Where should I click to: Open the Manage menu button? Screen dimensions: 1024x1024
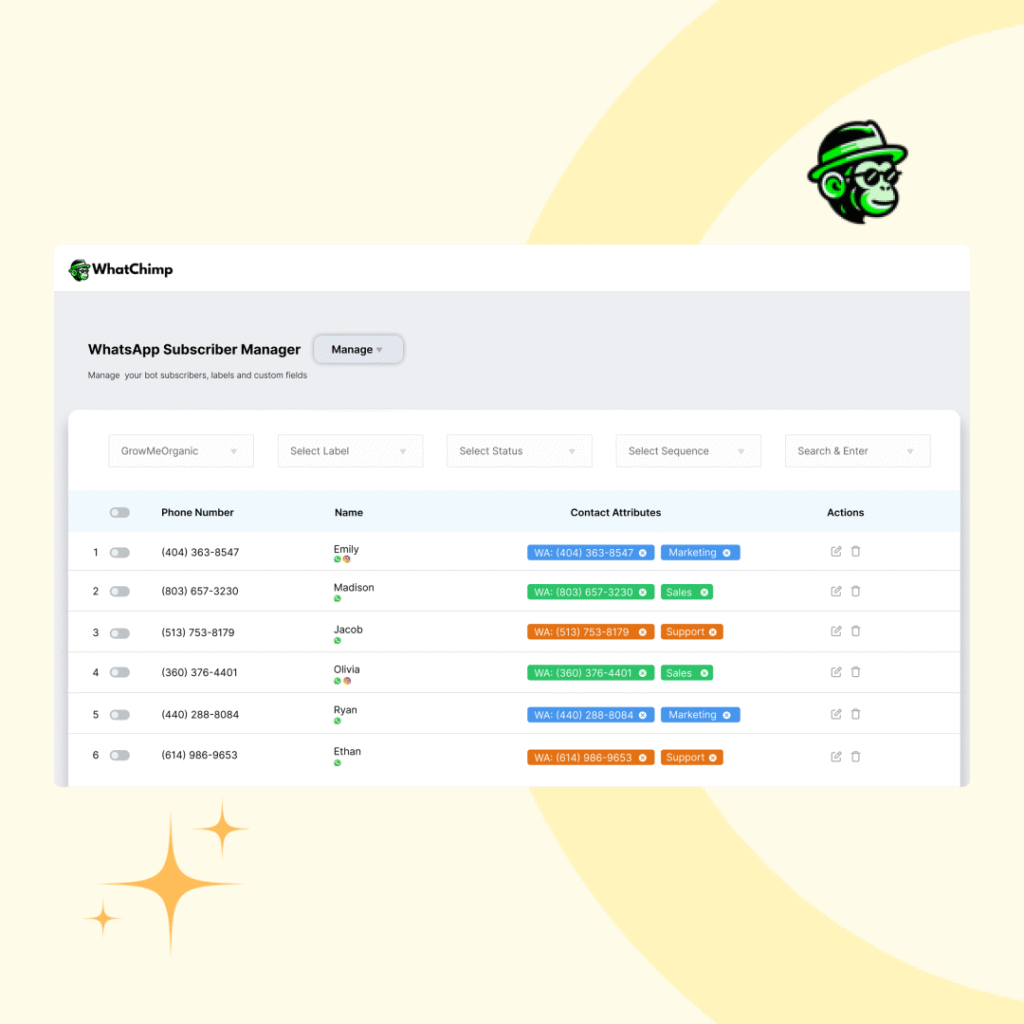pyautogui.click(x=358, y=349)
